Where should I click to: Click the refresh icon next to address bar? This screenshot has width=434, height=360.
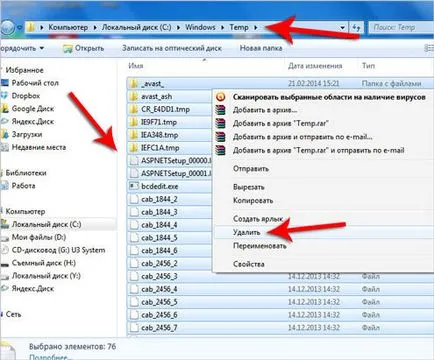[356, 28]
